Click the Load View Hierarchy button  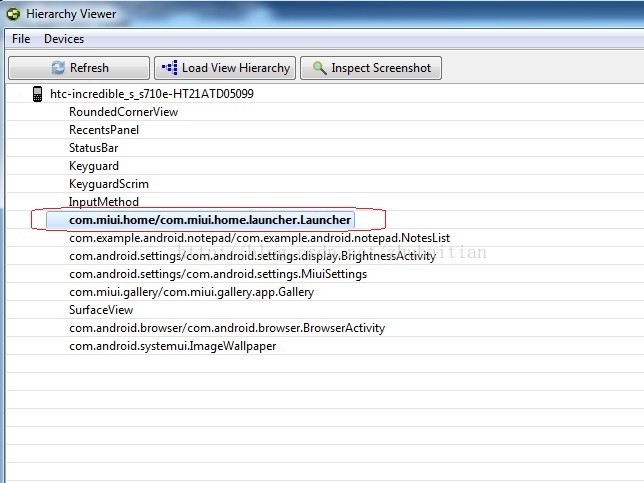coord(225,68)
